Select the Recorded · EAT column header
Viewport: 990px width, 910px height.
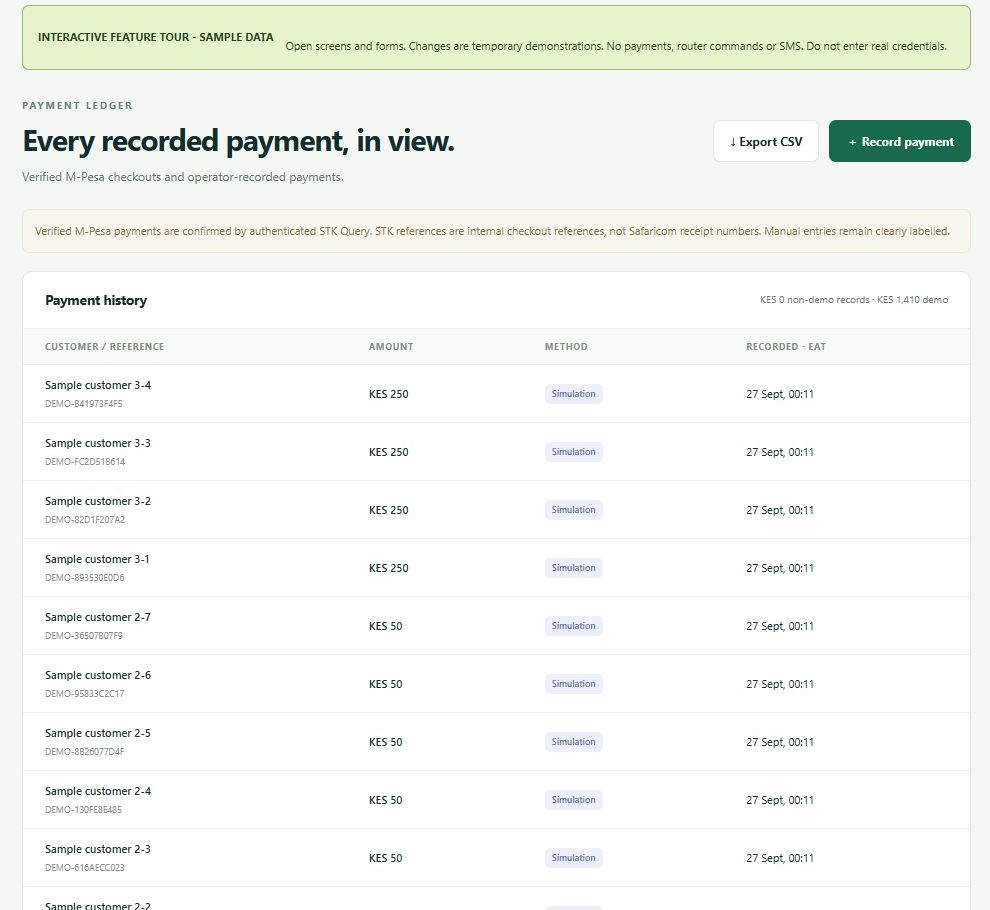[785, 347]
